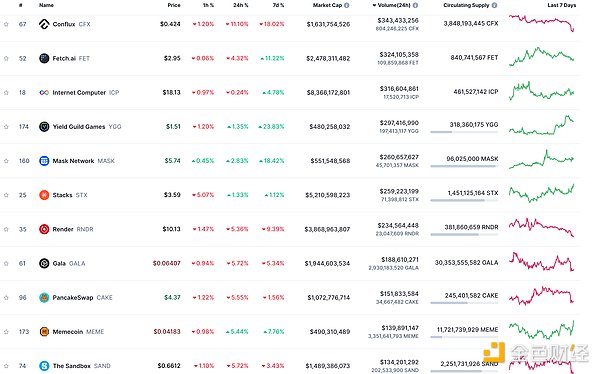The image size is (600, 374).
Task: Open The Sandbox SAND coin page
Action: point(81,366)
